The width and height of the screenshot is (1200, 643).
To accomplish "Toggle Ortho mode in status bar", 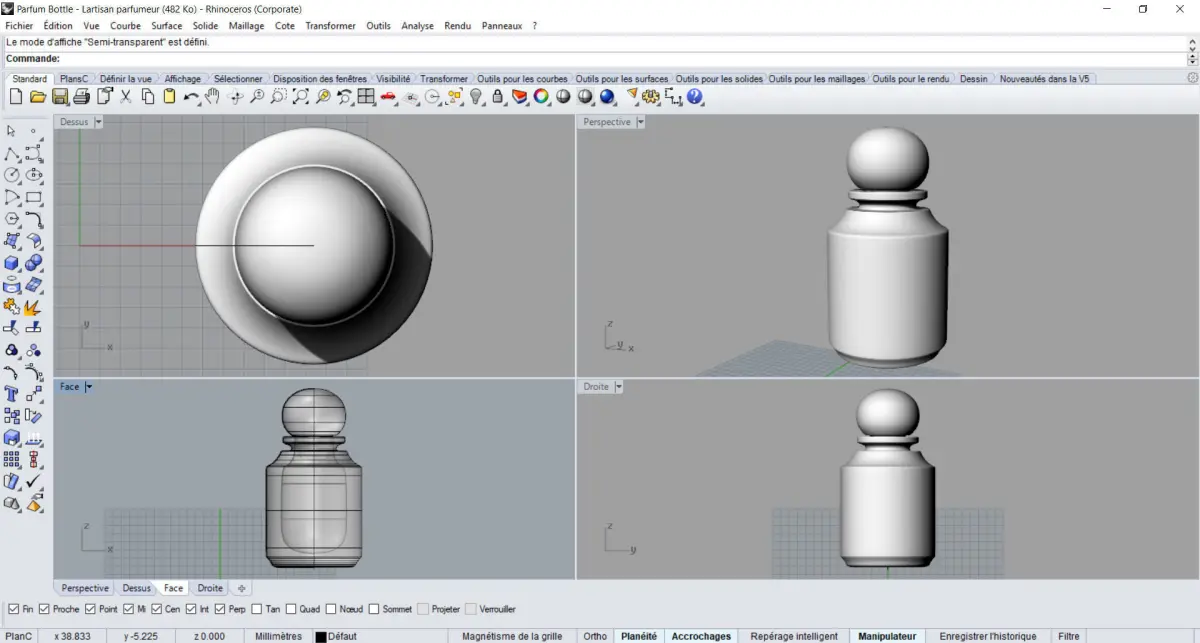I will 595,636.
